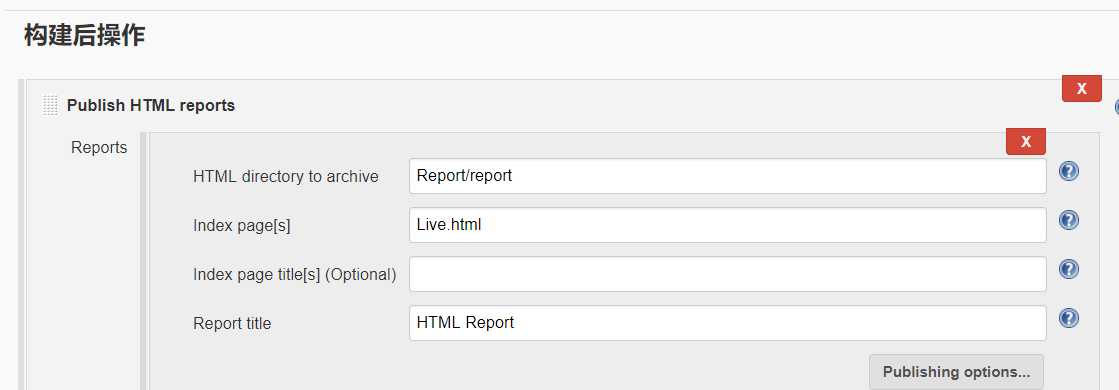Viewport: 1119px width, 390px height.
Task: Click the empty Index page title[s] field
Action: coord(727,274)
